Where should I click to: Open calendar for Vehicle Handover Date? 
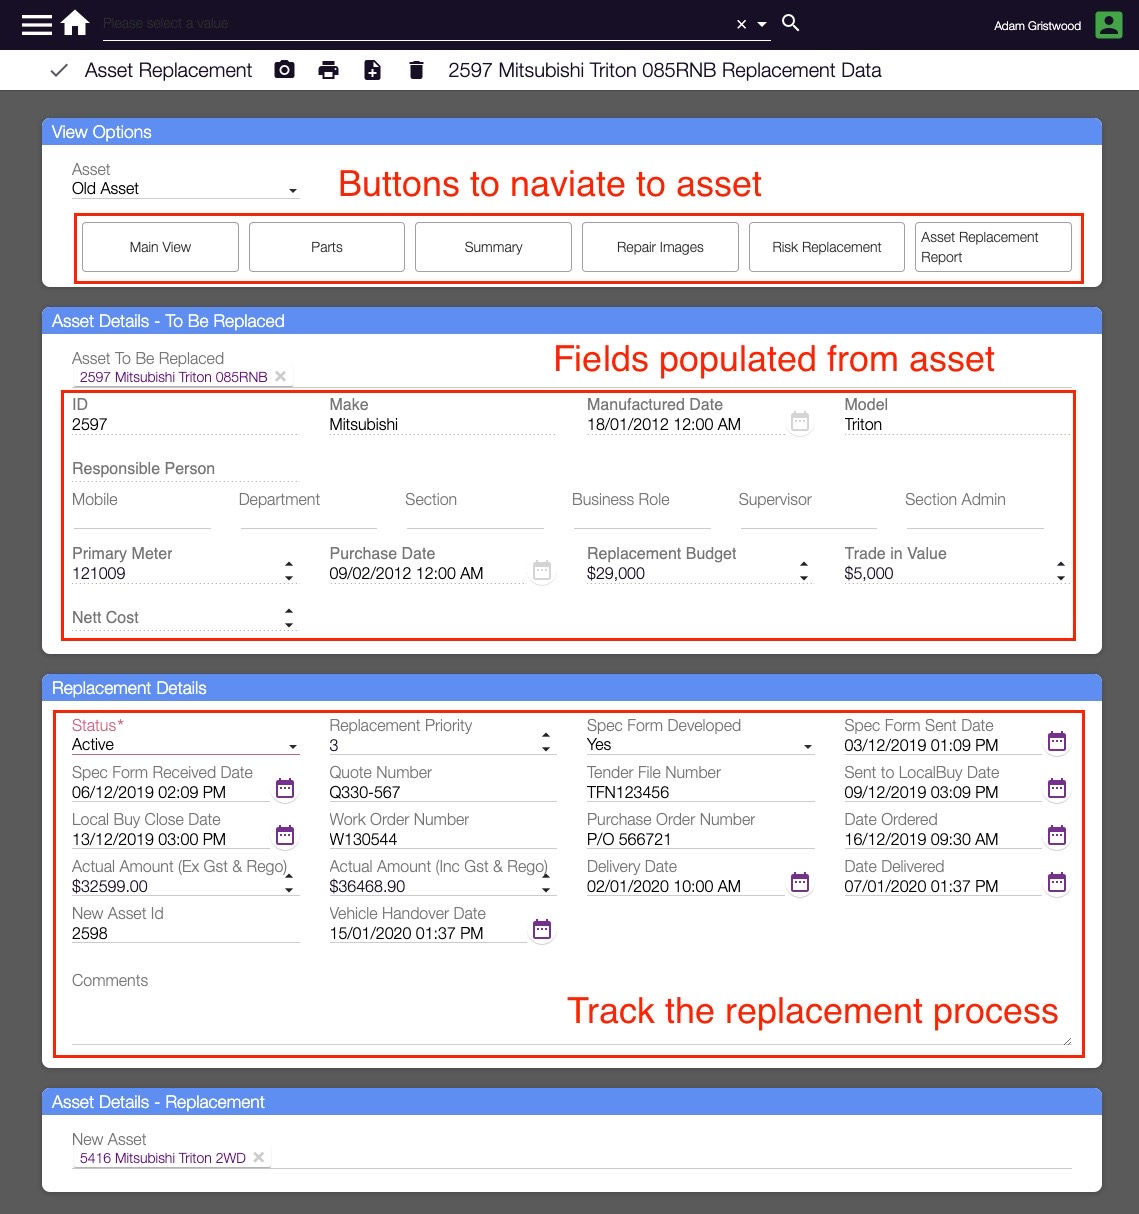point(541,929)
